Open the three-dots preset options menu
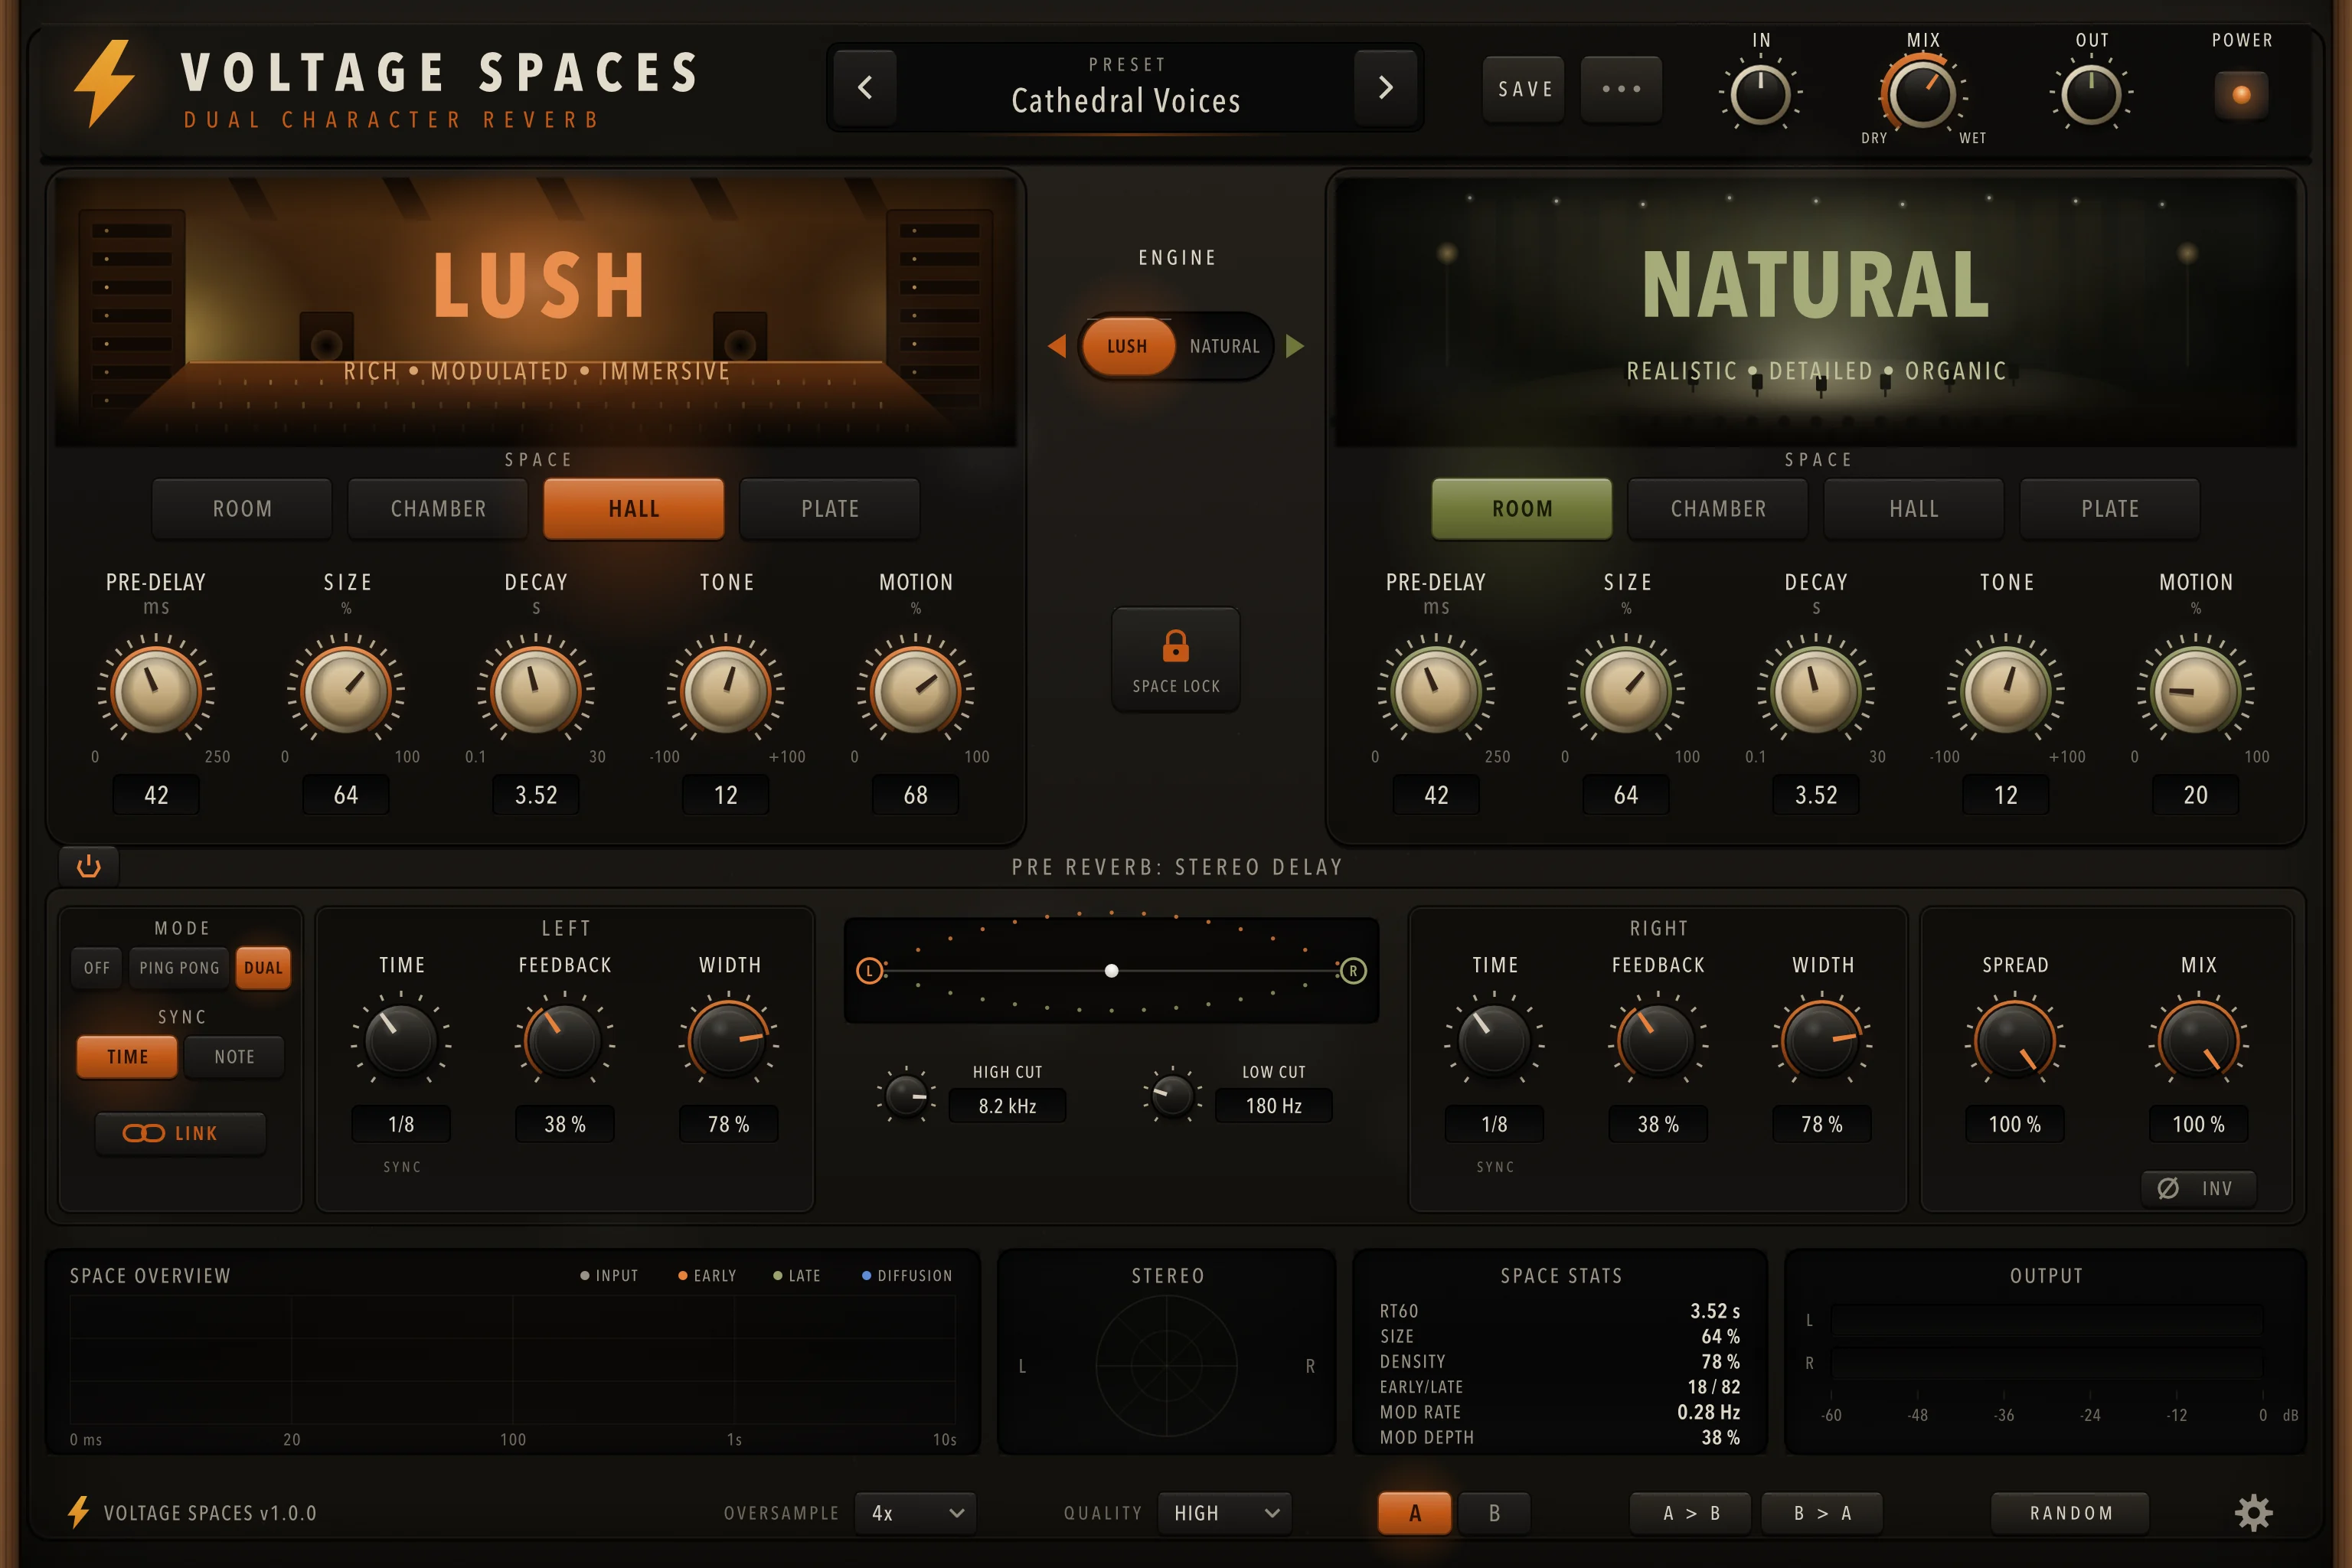This screenshot has height=1568, width=2352. tap(1621, 89)
